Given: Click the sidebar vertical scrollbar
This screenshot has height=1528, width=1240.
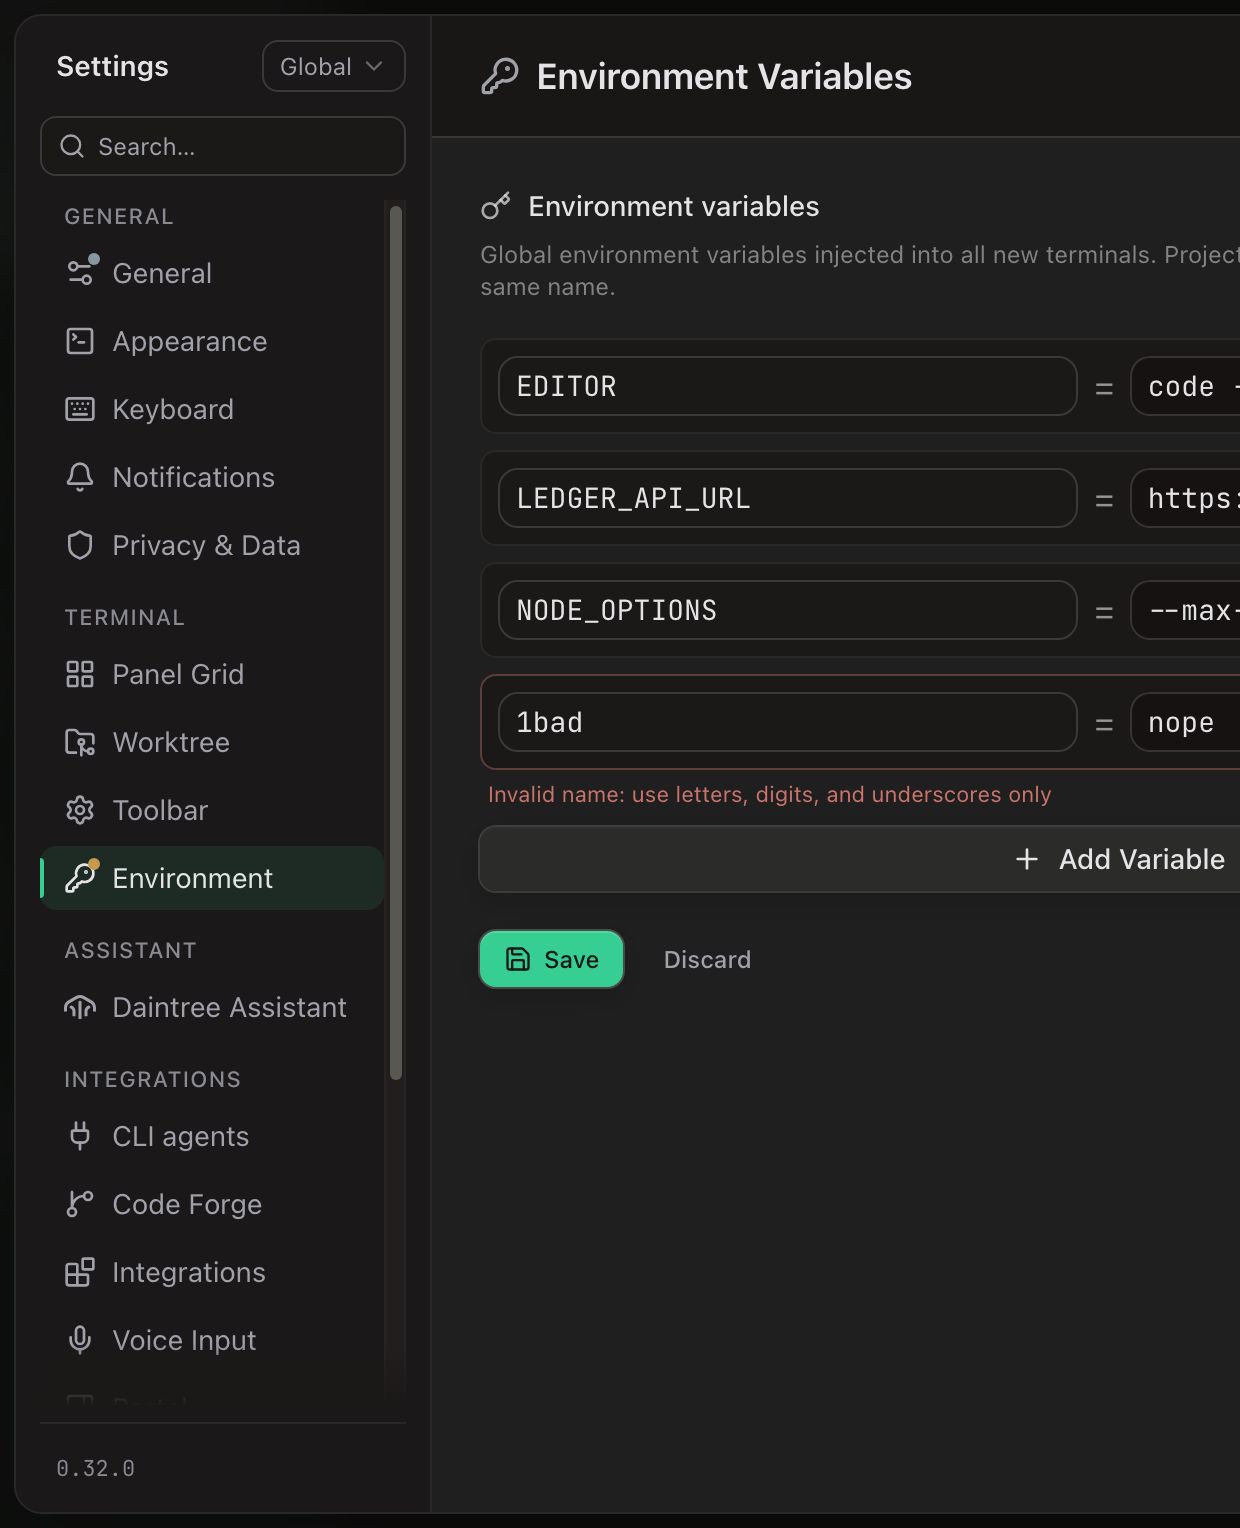Looking at the screenshot, I should [x=396, y=642].
